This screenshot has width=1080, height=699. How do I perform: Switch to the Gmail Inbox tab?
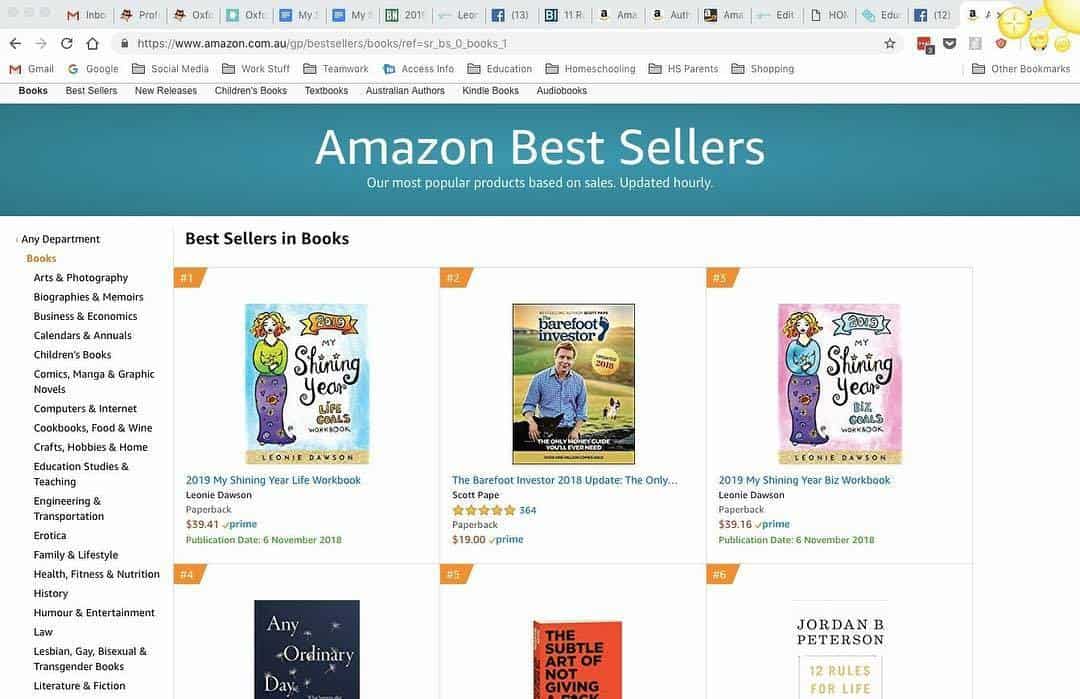click(x=86, y=15)
